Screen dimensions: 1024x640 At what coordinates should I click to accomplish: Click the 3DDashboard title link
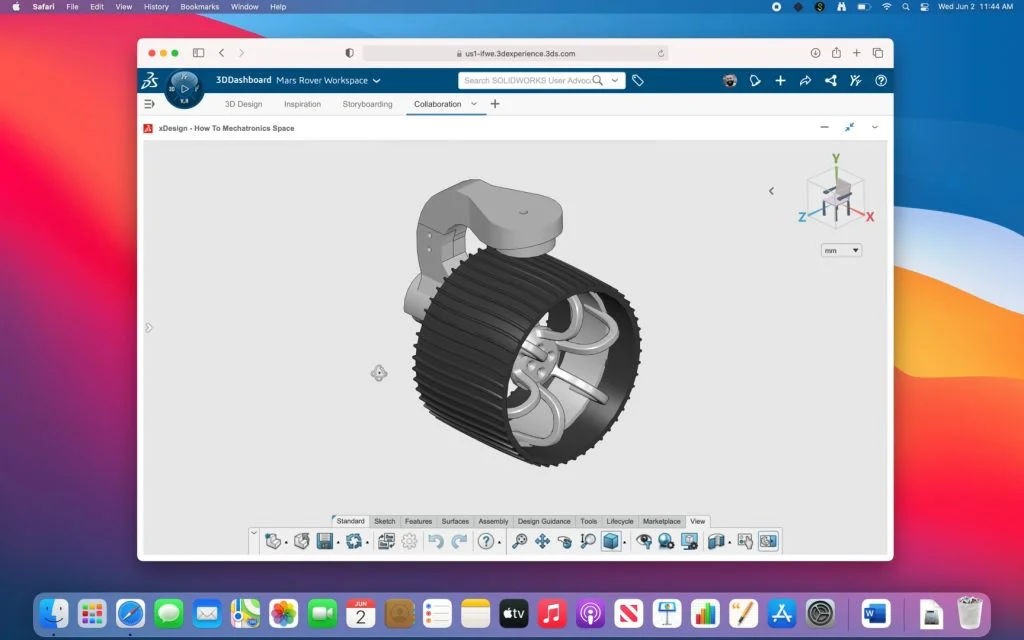[x=243, y=80]
